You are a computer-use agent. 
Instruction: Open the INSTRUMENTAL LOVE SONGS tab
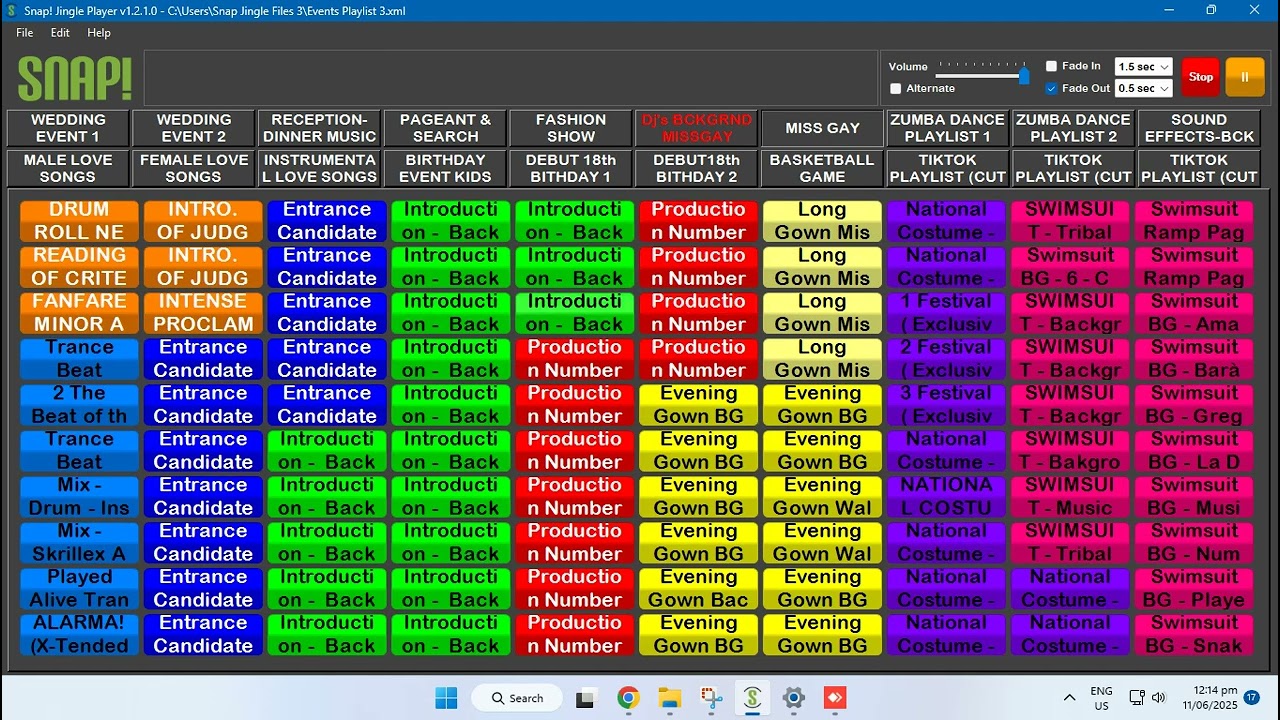click(x=320, y=168)
